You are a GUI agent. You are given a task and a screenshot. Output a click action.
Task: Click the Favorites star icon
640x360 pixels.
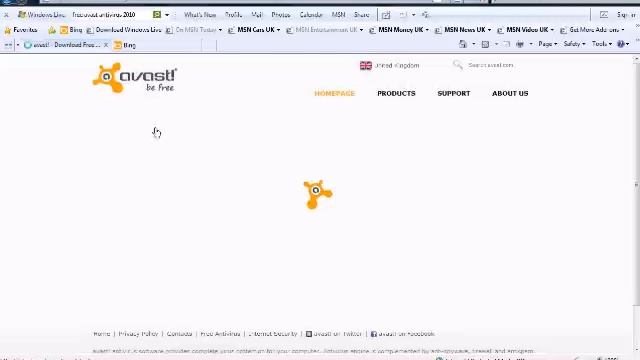coord(7,30)
